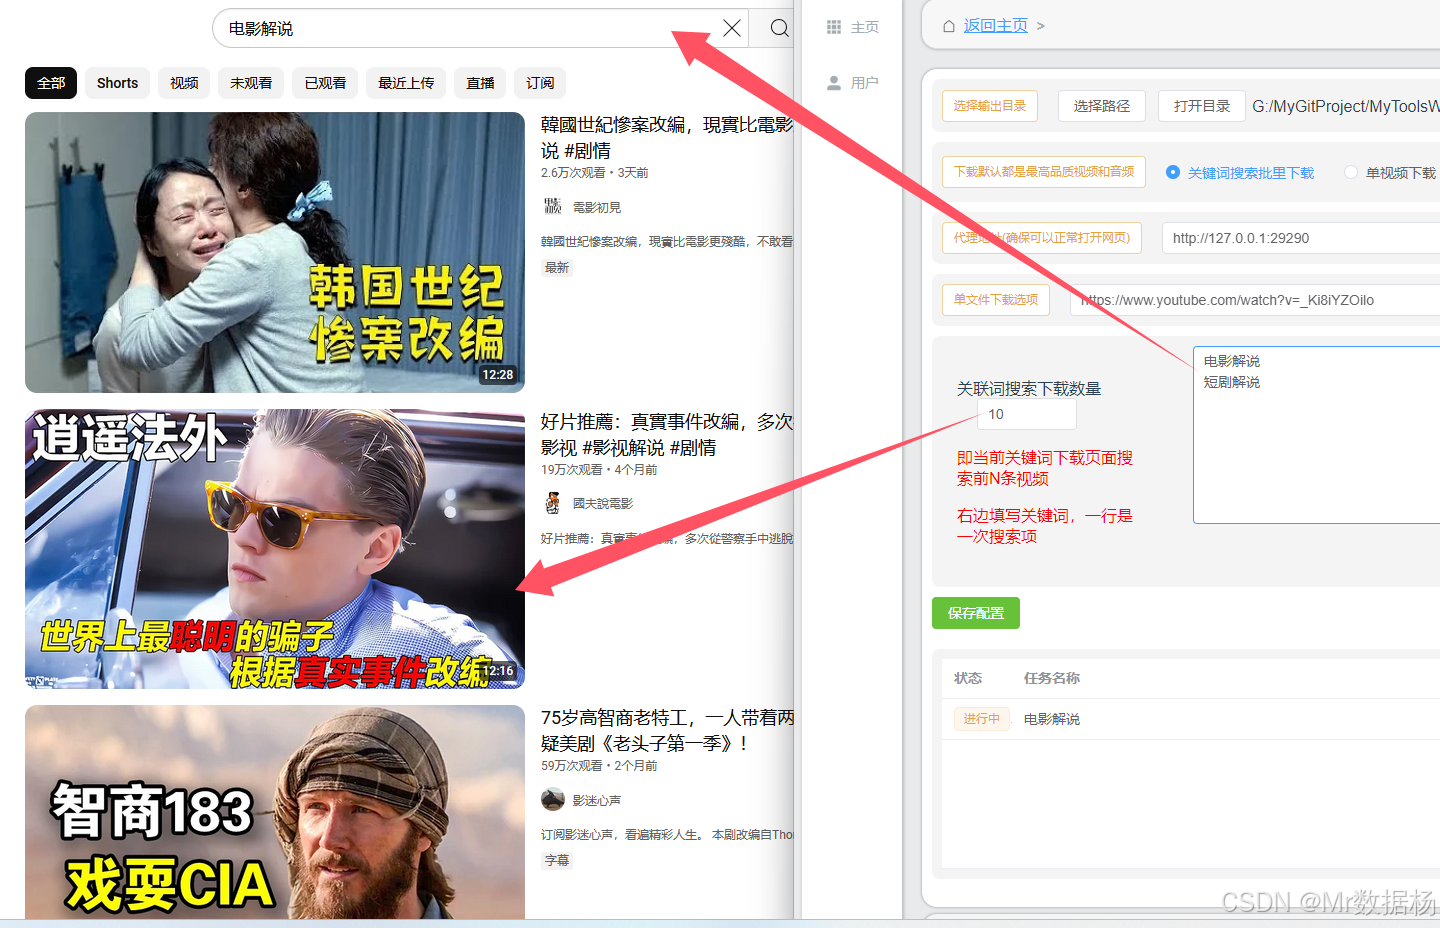
Task: Select the 未观看 filter chip
Action: pos(251,83)
